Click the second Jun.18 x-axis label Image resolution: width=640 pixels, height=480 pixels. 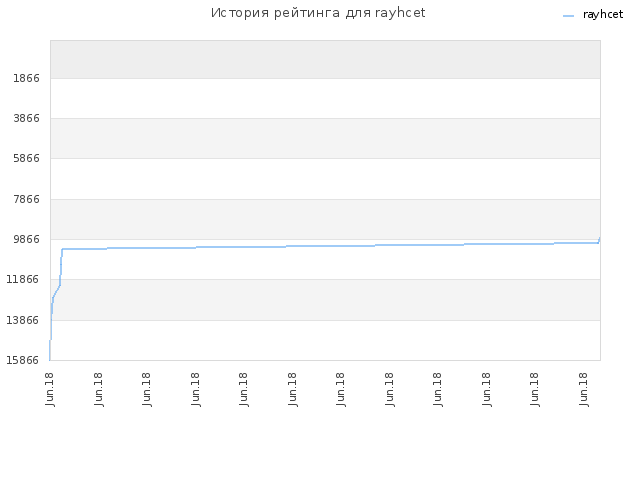pyautogui.click(x=98, y=389)
